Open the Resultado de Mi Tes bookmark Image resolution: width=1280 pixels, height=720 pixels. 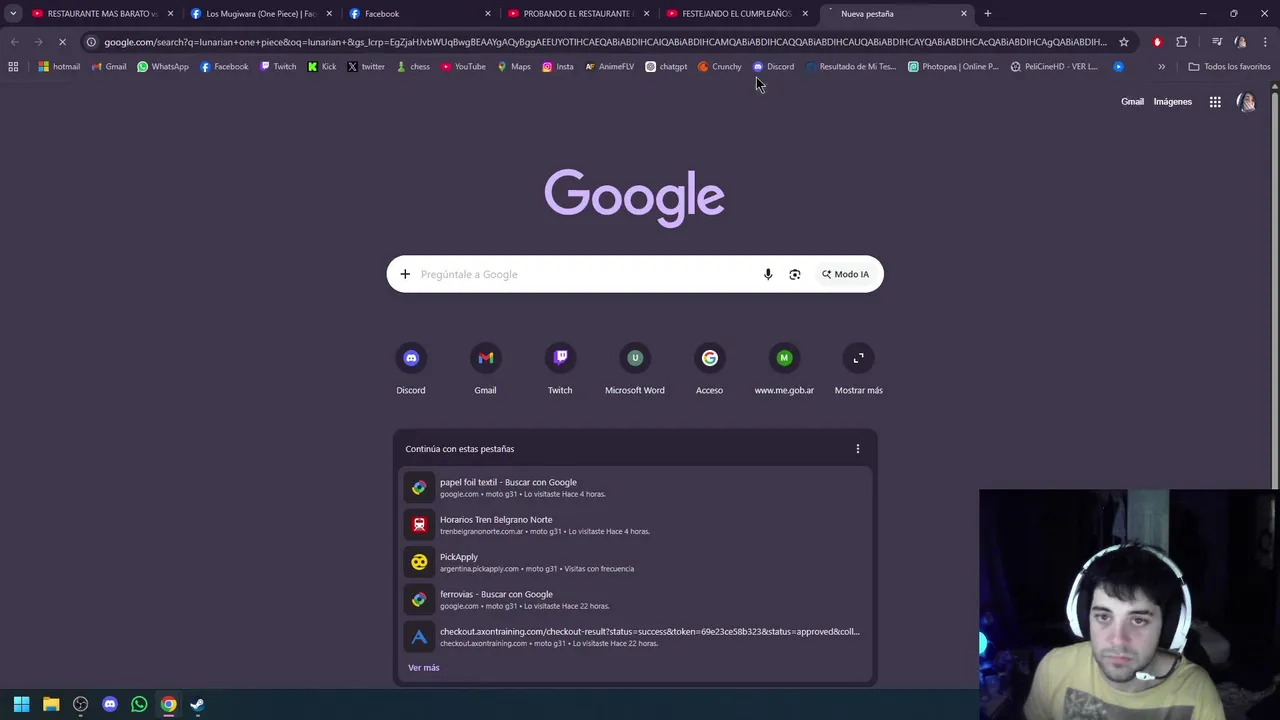point(851,67)
